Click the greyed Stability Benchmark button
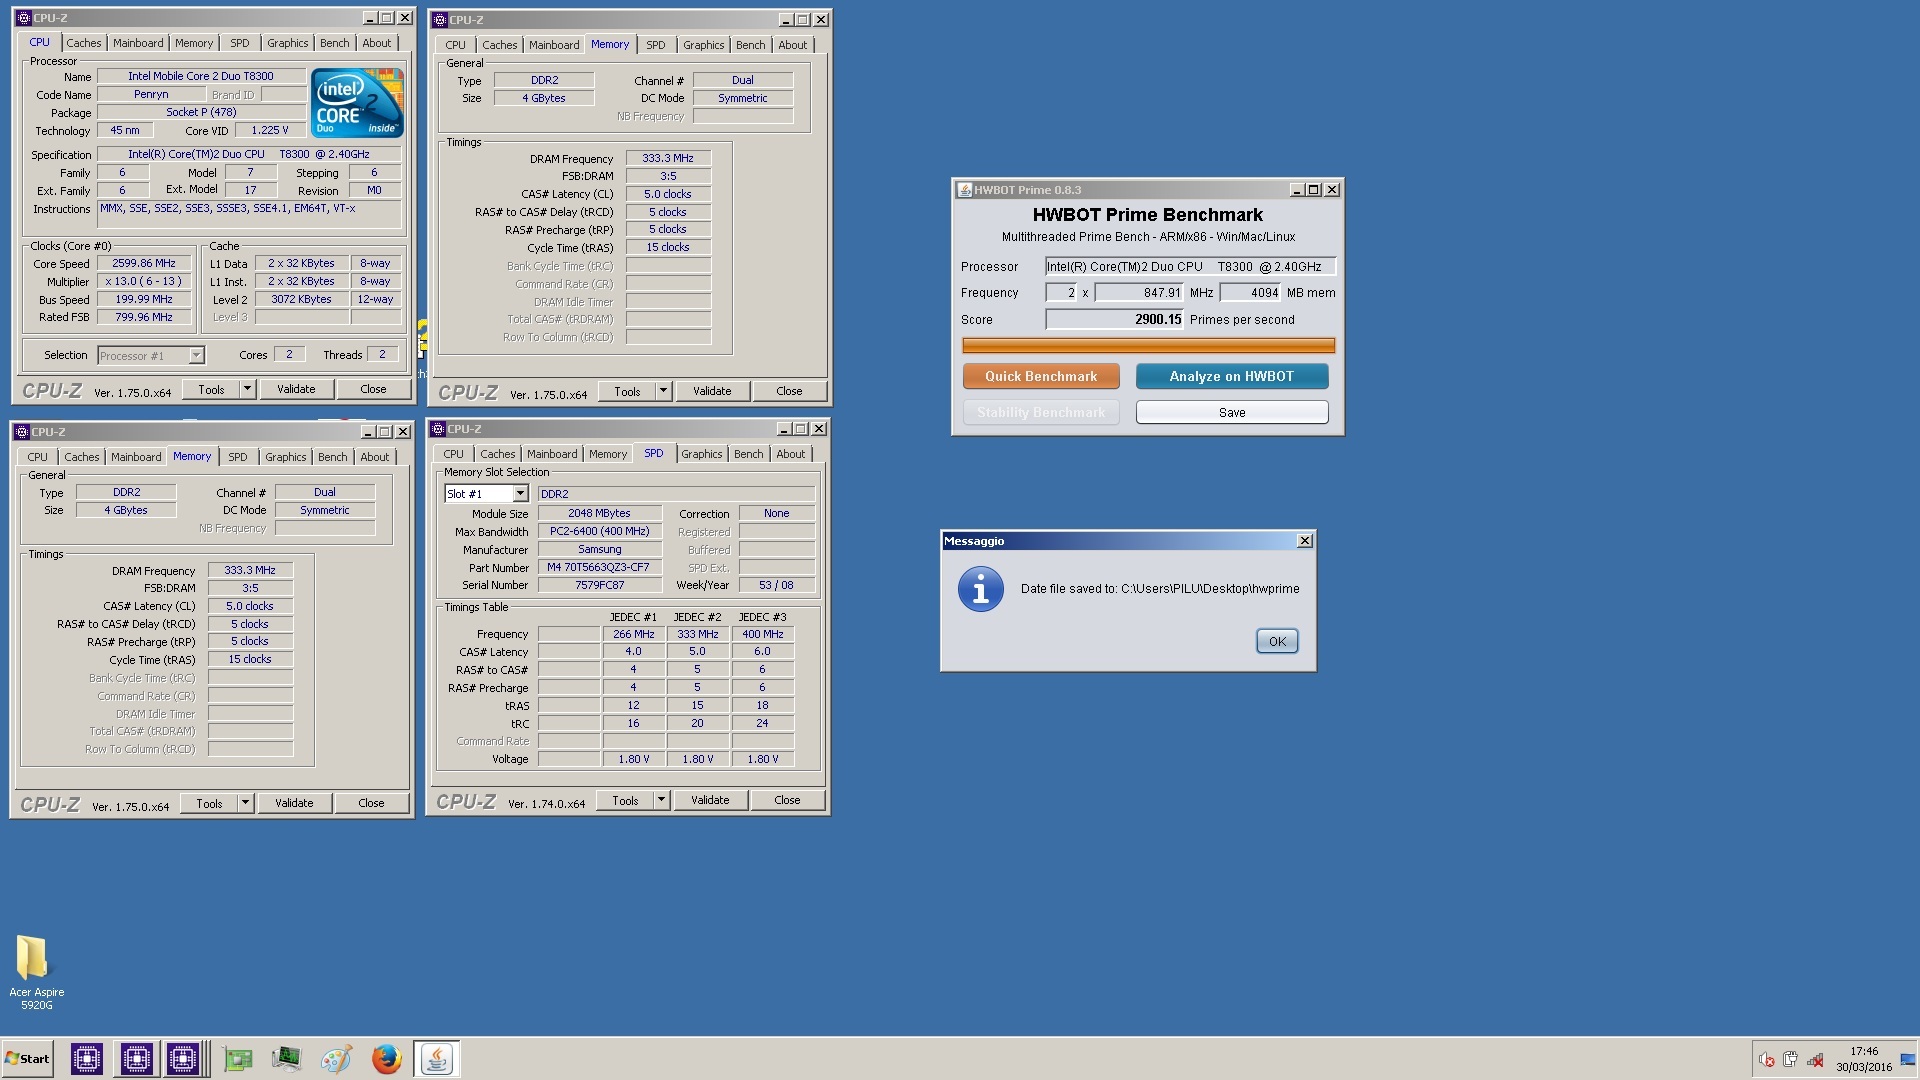The image size is (1920, 1080). point(1041,413)
